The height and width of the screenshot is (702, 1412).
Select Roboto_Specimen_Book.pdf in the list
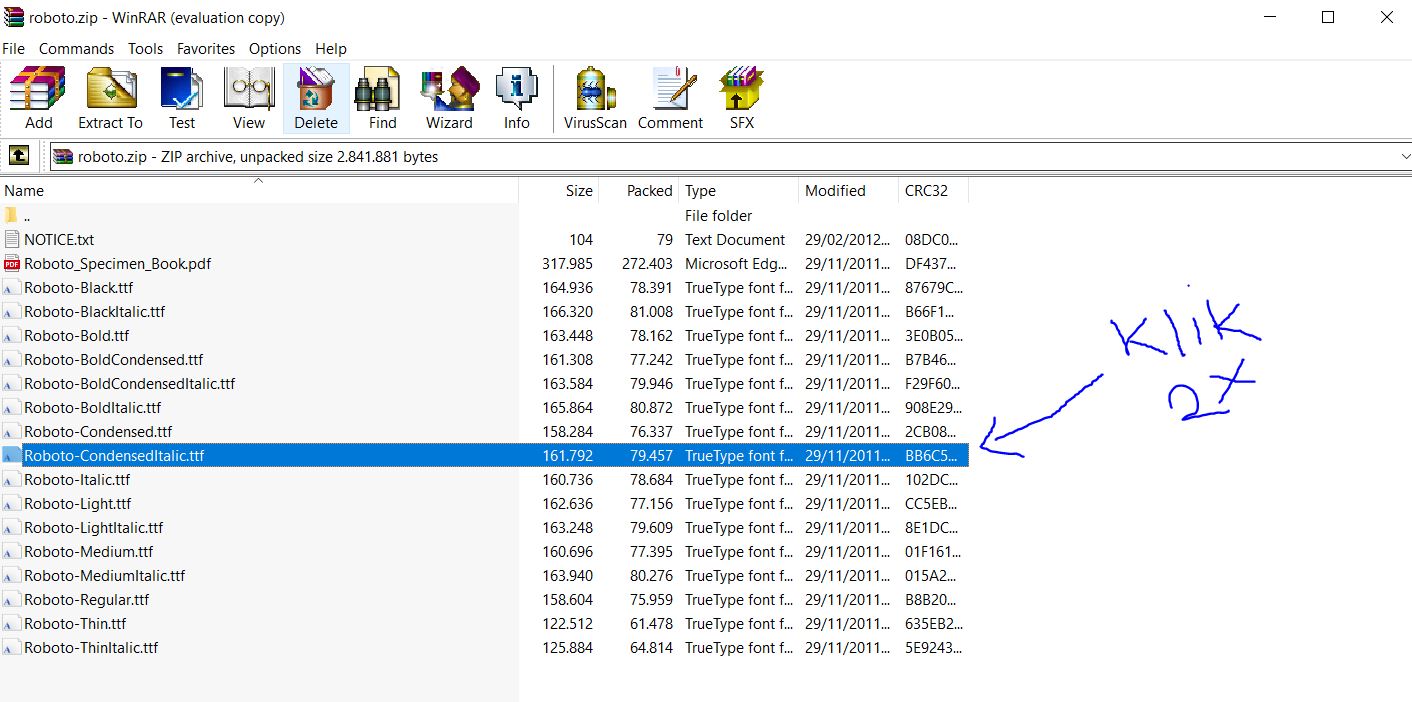point(117,264)
